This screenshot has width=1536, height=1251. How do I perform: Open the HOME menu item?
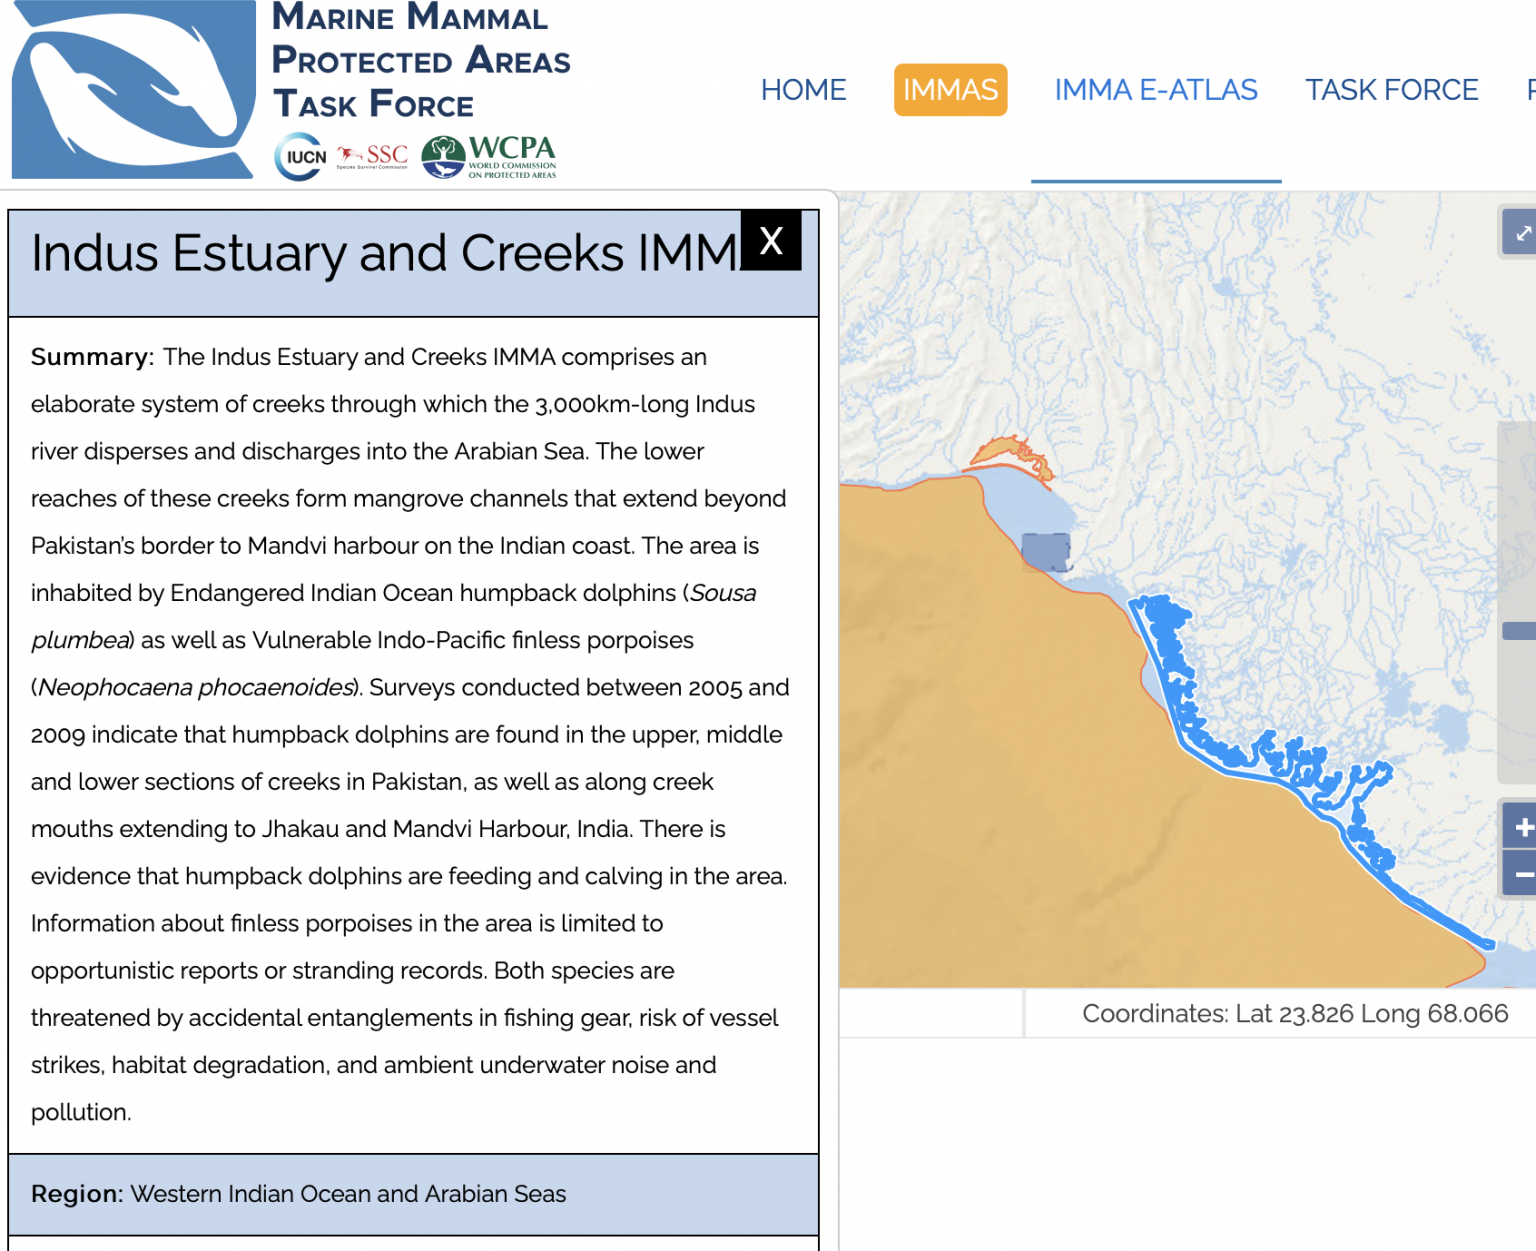click(x=803, y=90)
